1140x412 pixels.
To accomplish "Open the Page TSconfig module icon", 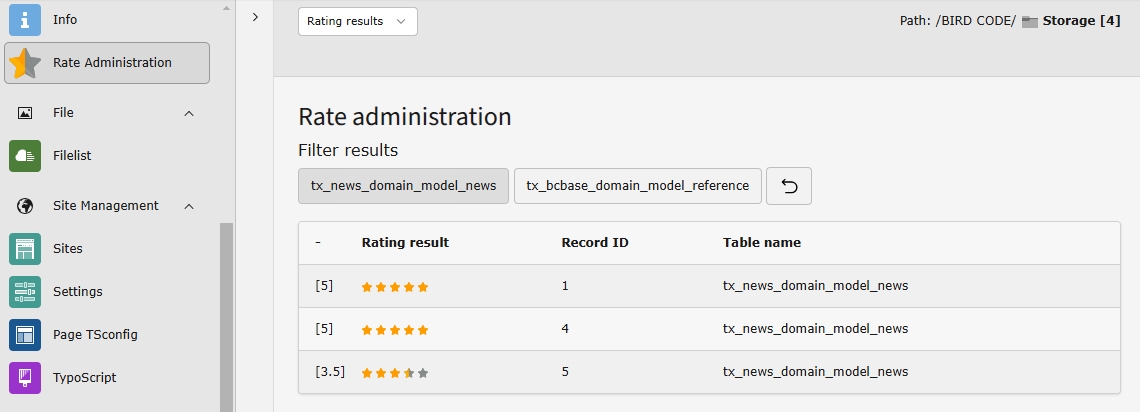I will click(25, 335).
